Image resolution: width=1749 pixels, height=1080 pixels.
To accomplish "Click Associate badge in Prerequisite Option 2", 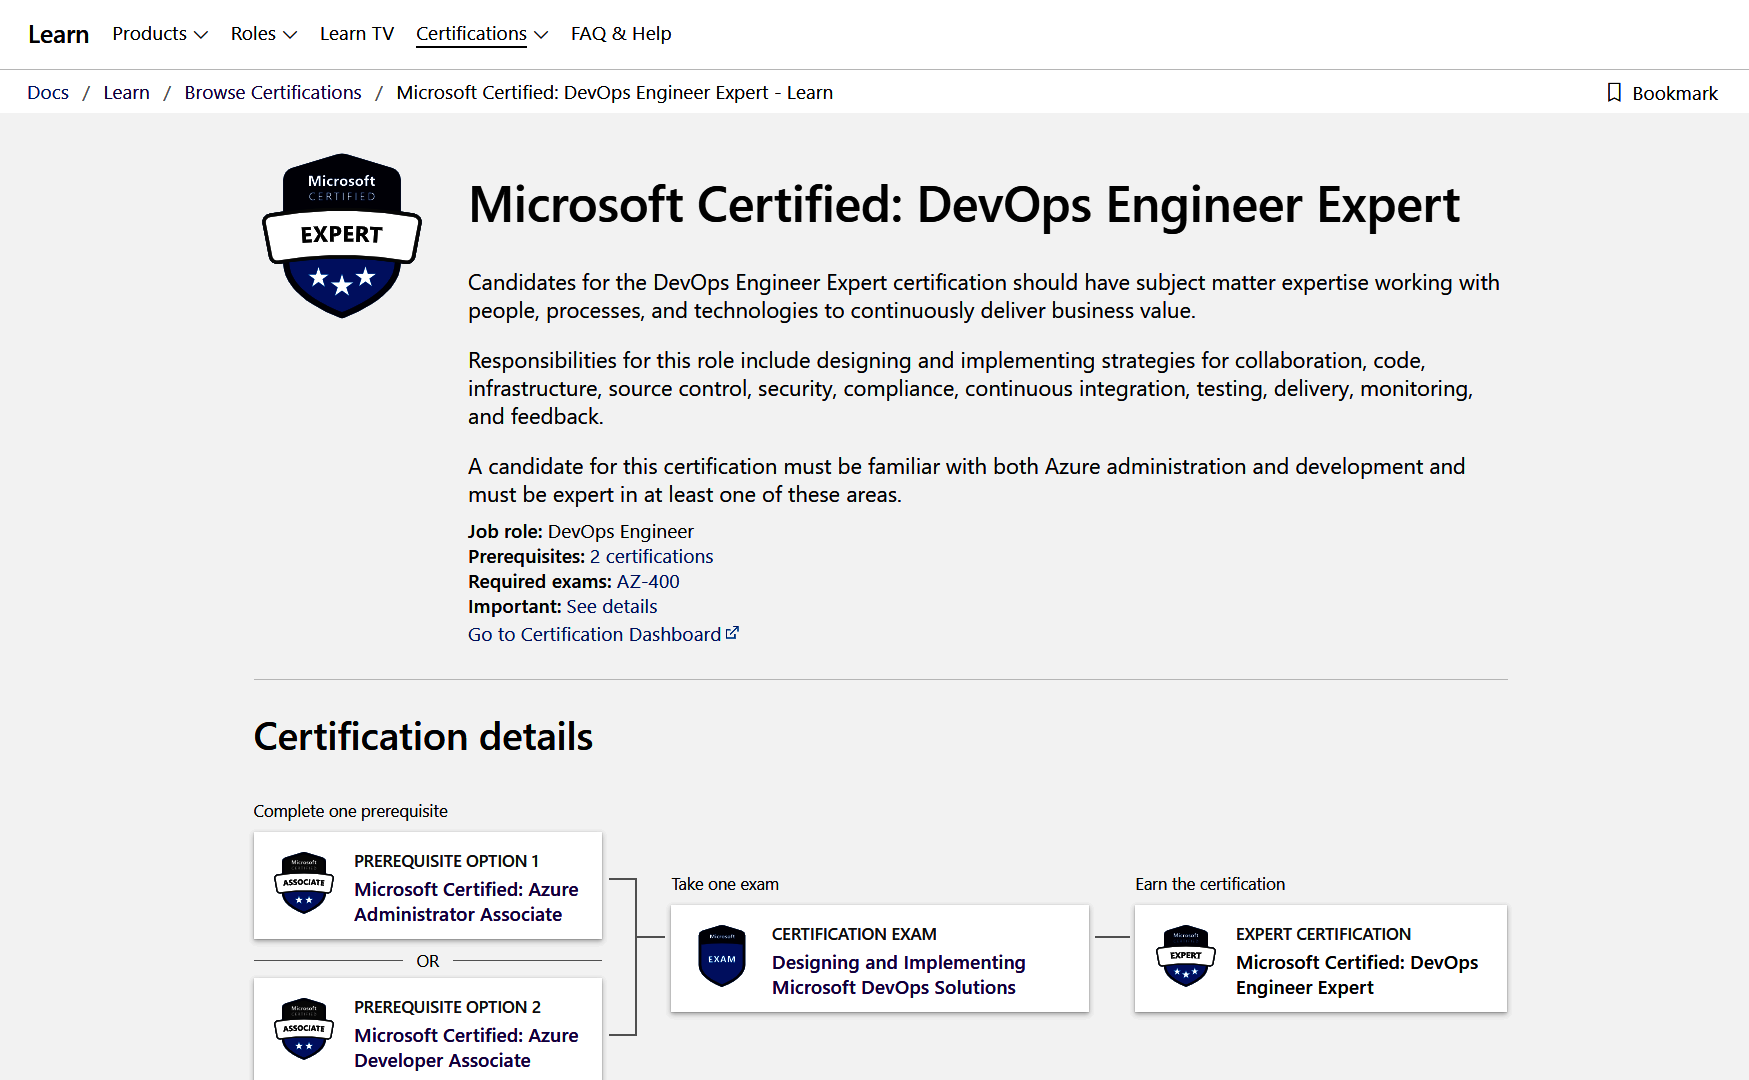I will tap(304, 1029).
